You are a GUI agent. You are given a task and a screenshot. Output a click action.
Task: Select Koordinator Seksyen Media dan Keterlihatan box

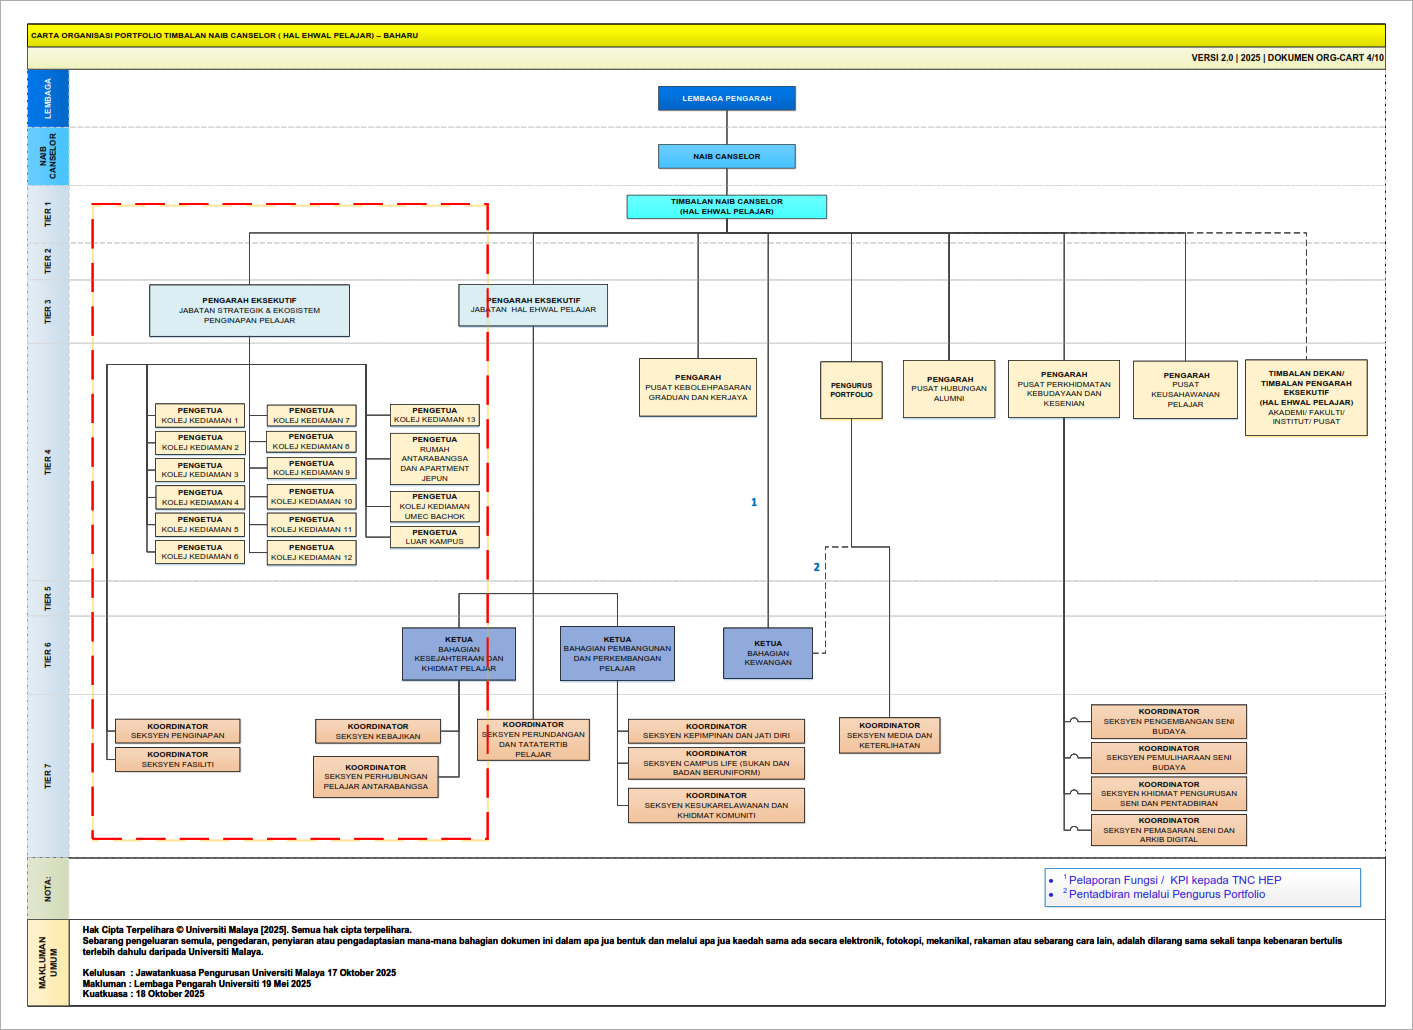[x=889, y=735]
